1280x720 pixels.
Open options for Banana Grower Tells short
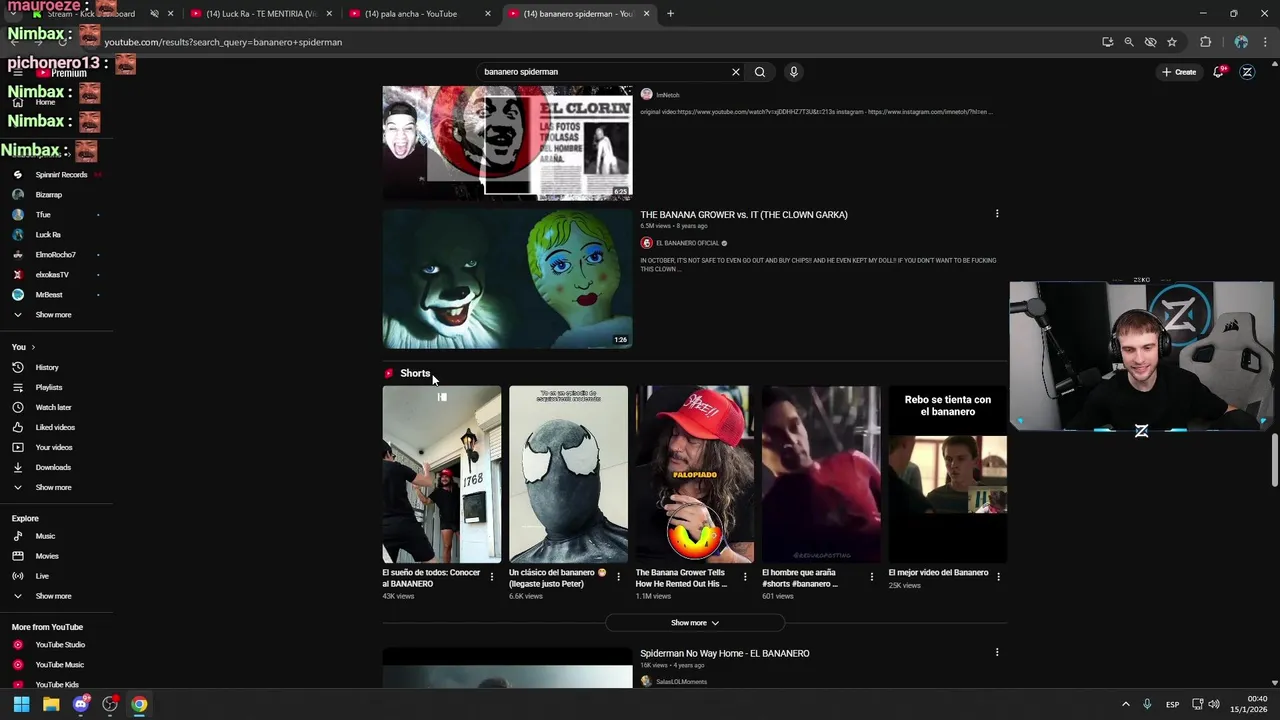745,577
